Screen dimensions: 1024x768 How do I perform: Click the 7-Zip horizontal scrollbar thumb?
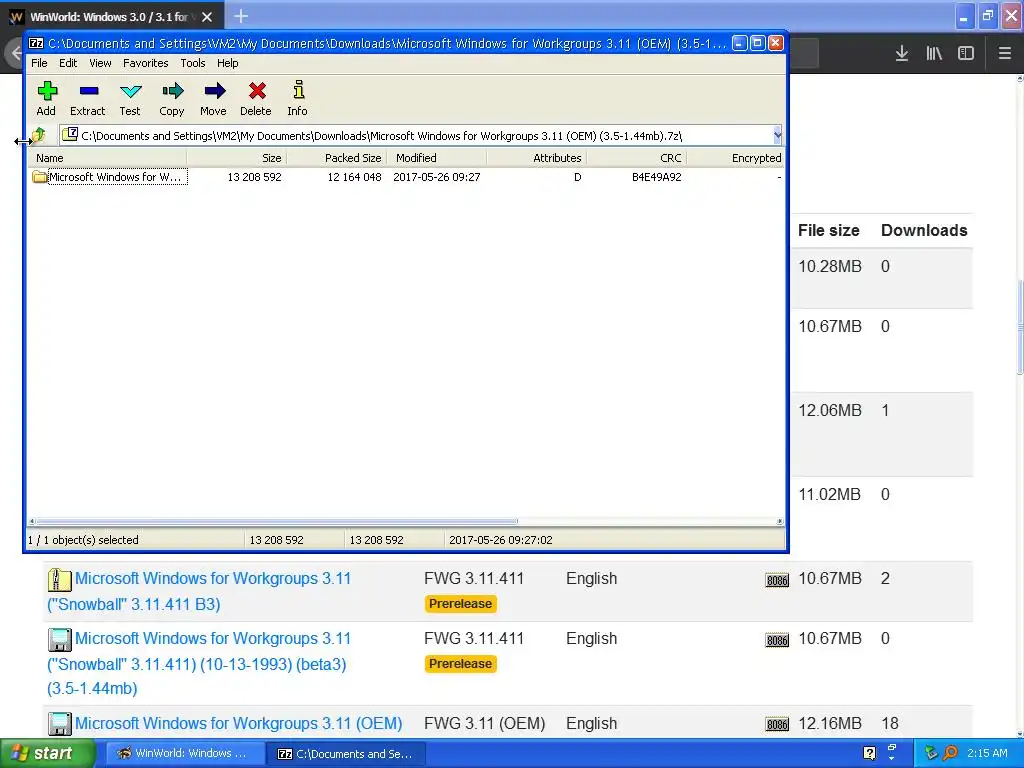(277, 522)
